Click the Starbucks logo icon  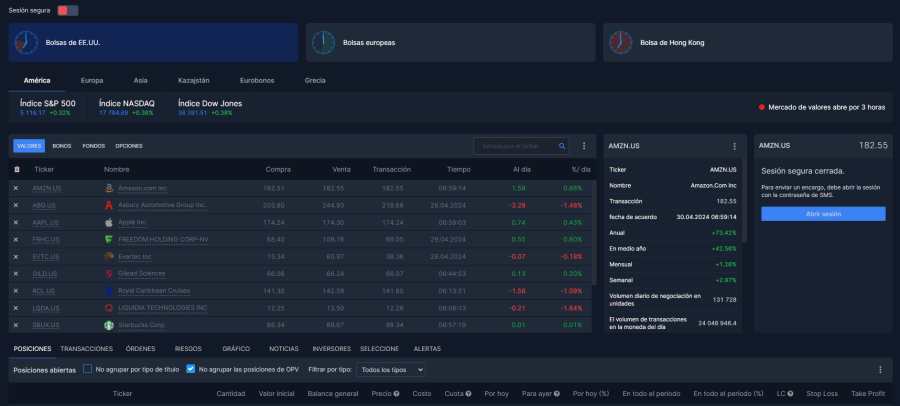point(108,325)
